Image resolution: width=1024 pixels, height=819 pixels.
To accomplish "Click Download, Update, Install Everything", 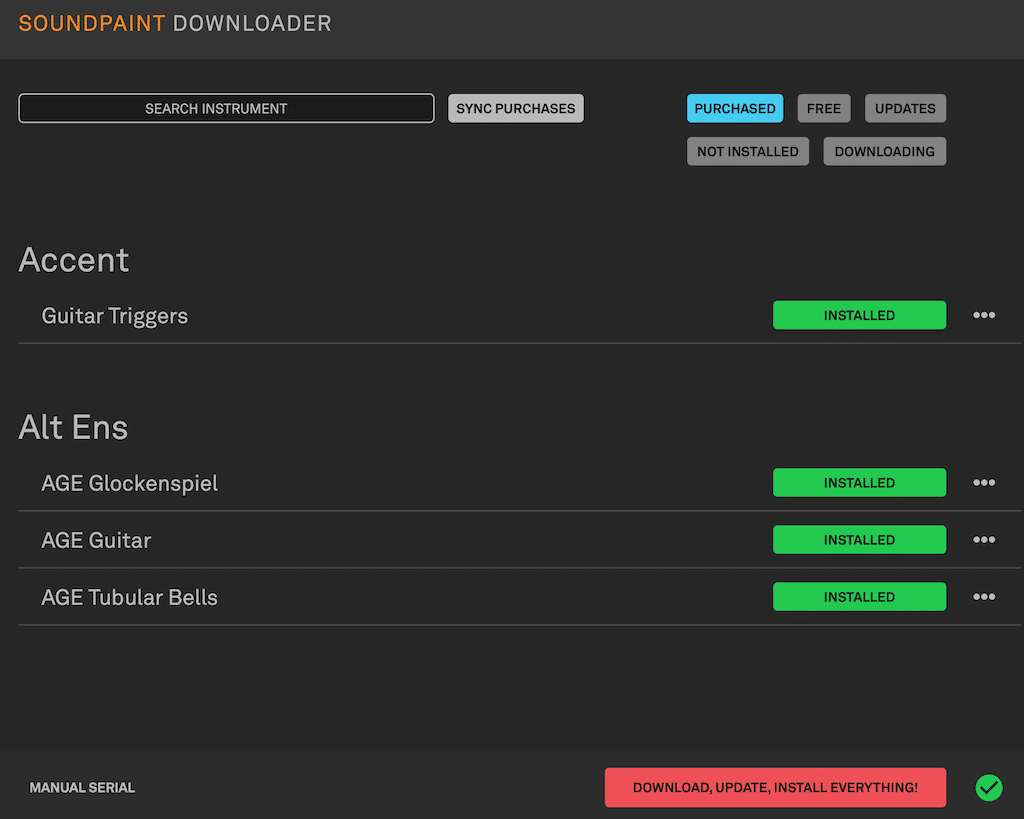I will click(x=775, y=788).
